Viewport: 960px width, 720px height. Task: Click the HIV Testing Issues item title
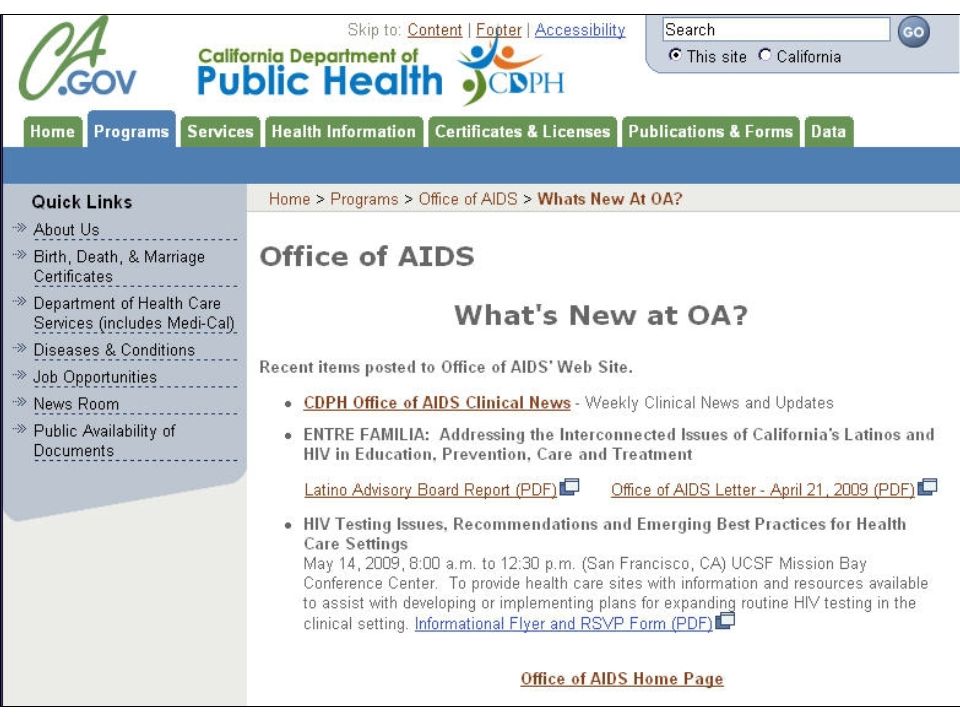(x=605, y=533)
